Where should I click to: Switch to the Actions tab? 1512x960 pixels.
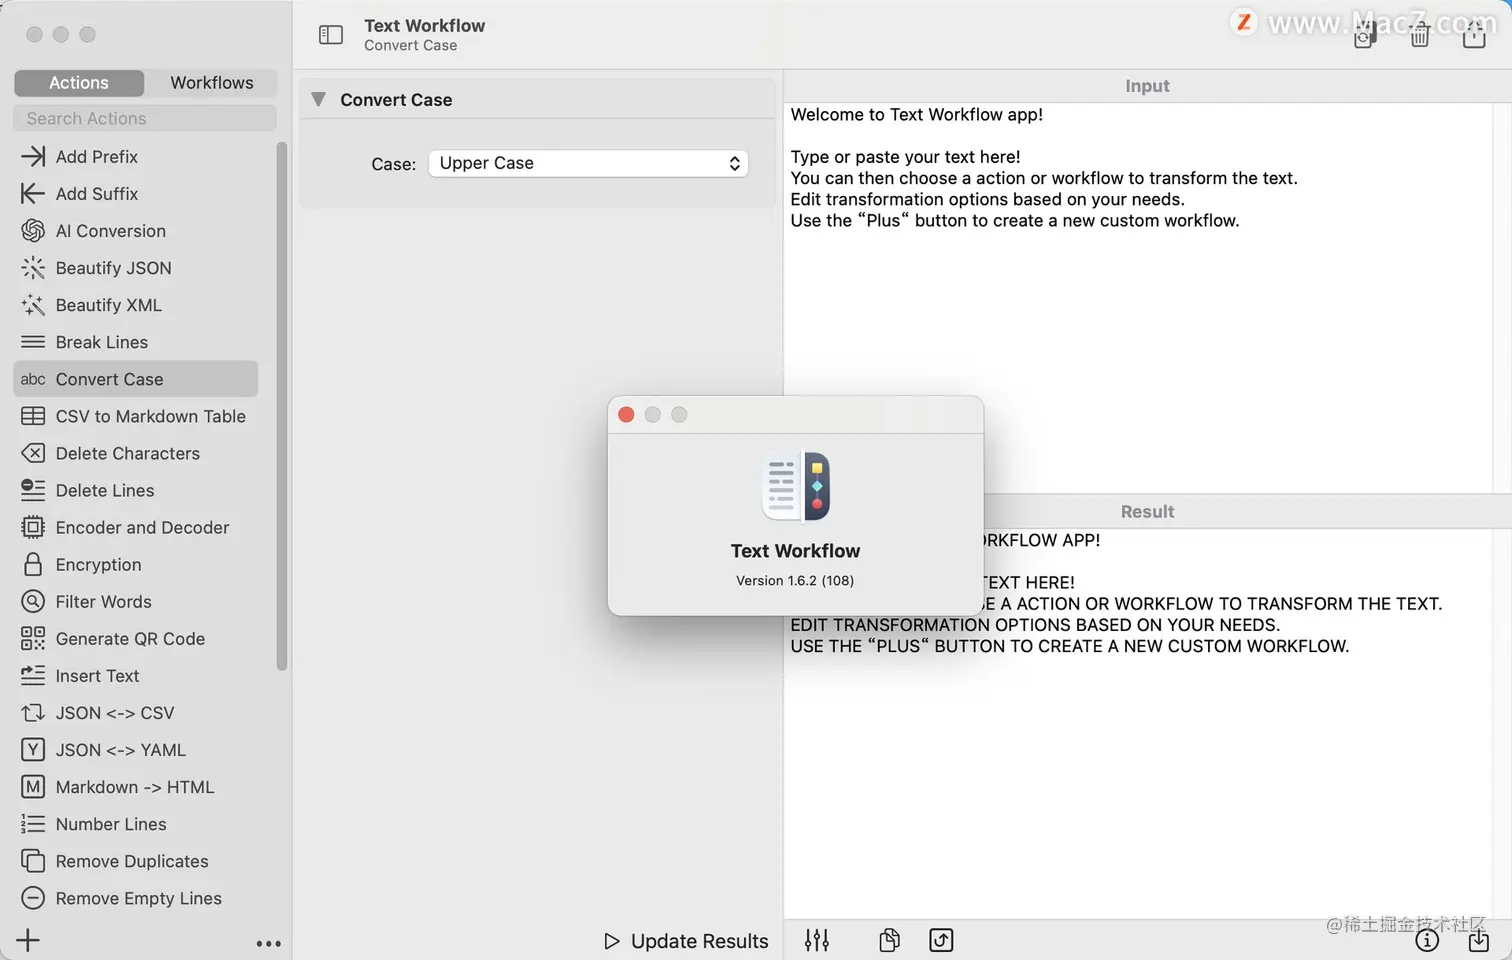79,83
